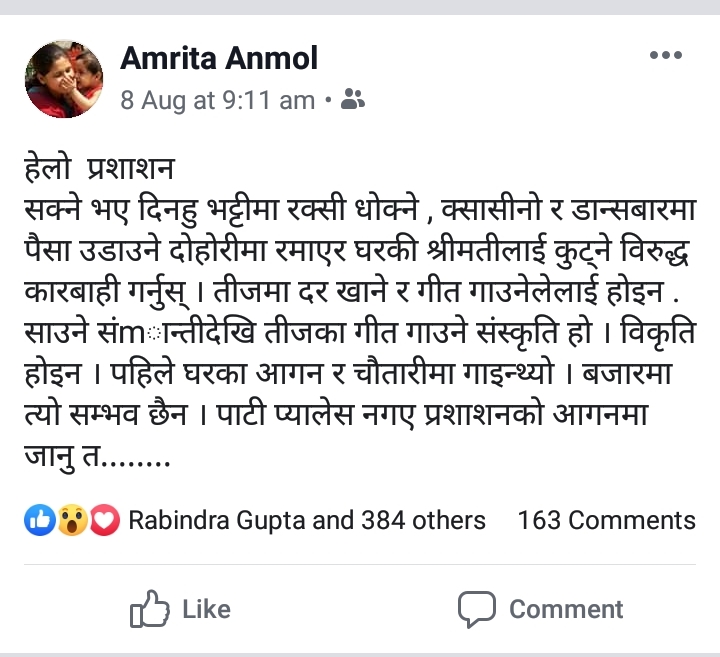Click the Comment text label

[x=566, y=609]
